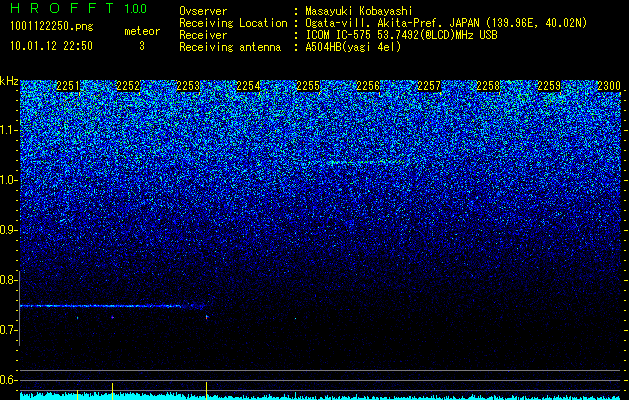Click the 2254 time marker
The width and height of the screenshot is (629, 400).
(x=248, y=85)
